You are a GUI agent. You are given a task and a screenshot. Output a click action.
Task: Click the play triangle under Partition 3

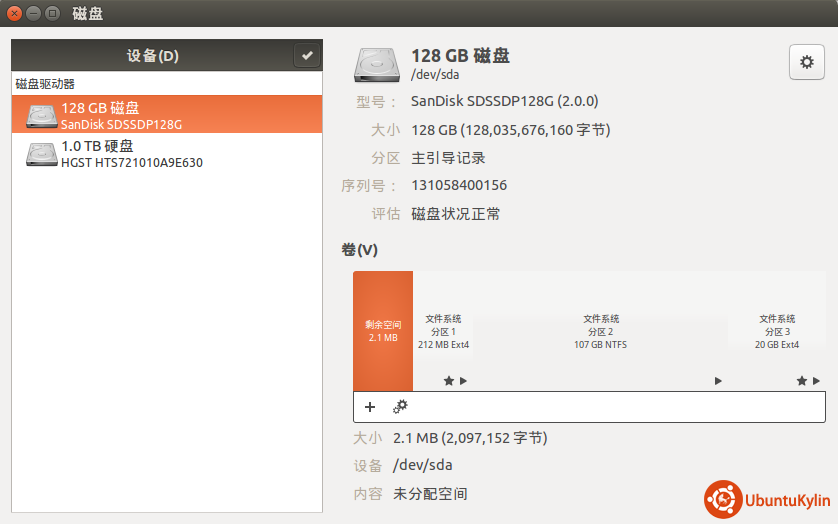click(x=816, y=381)
